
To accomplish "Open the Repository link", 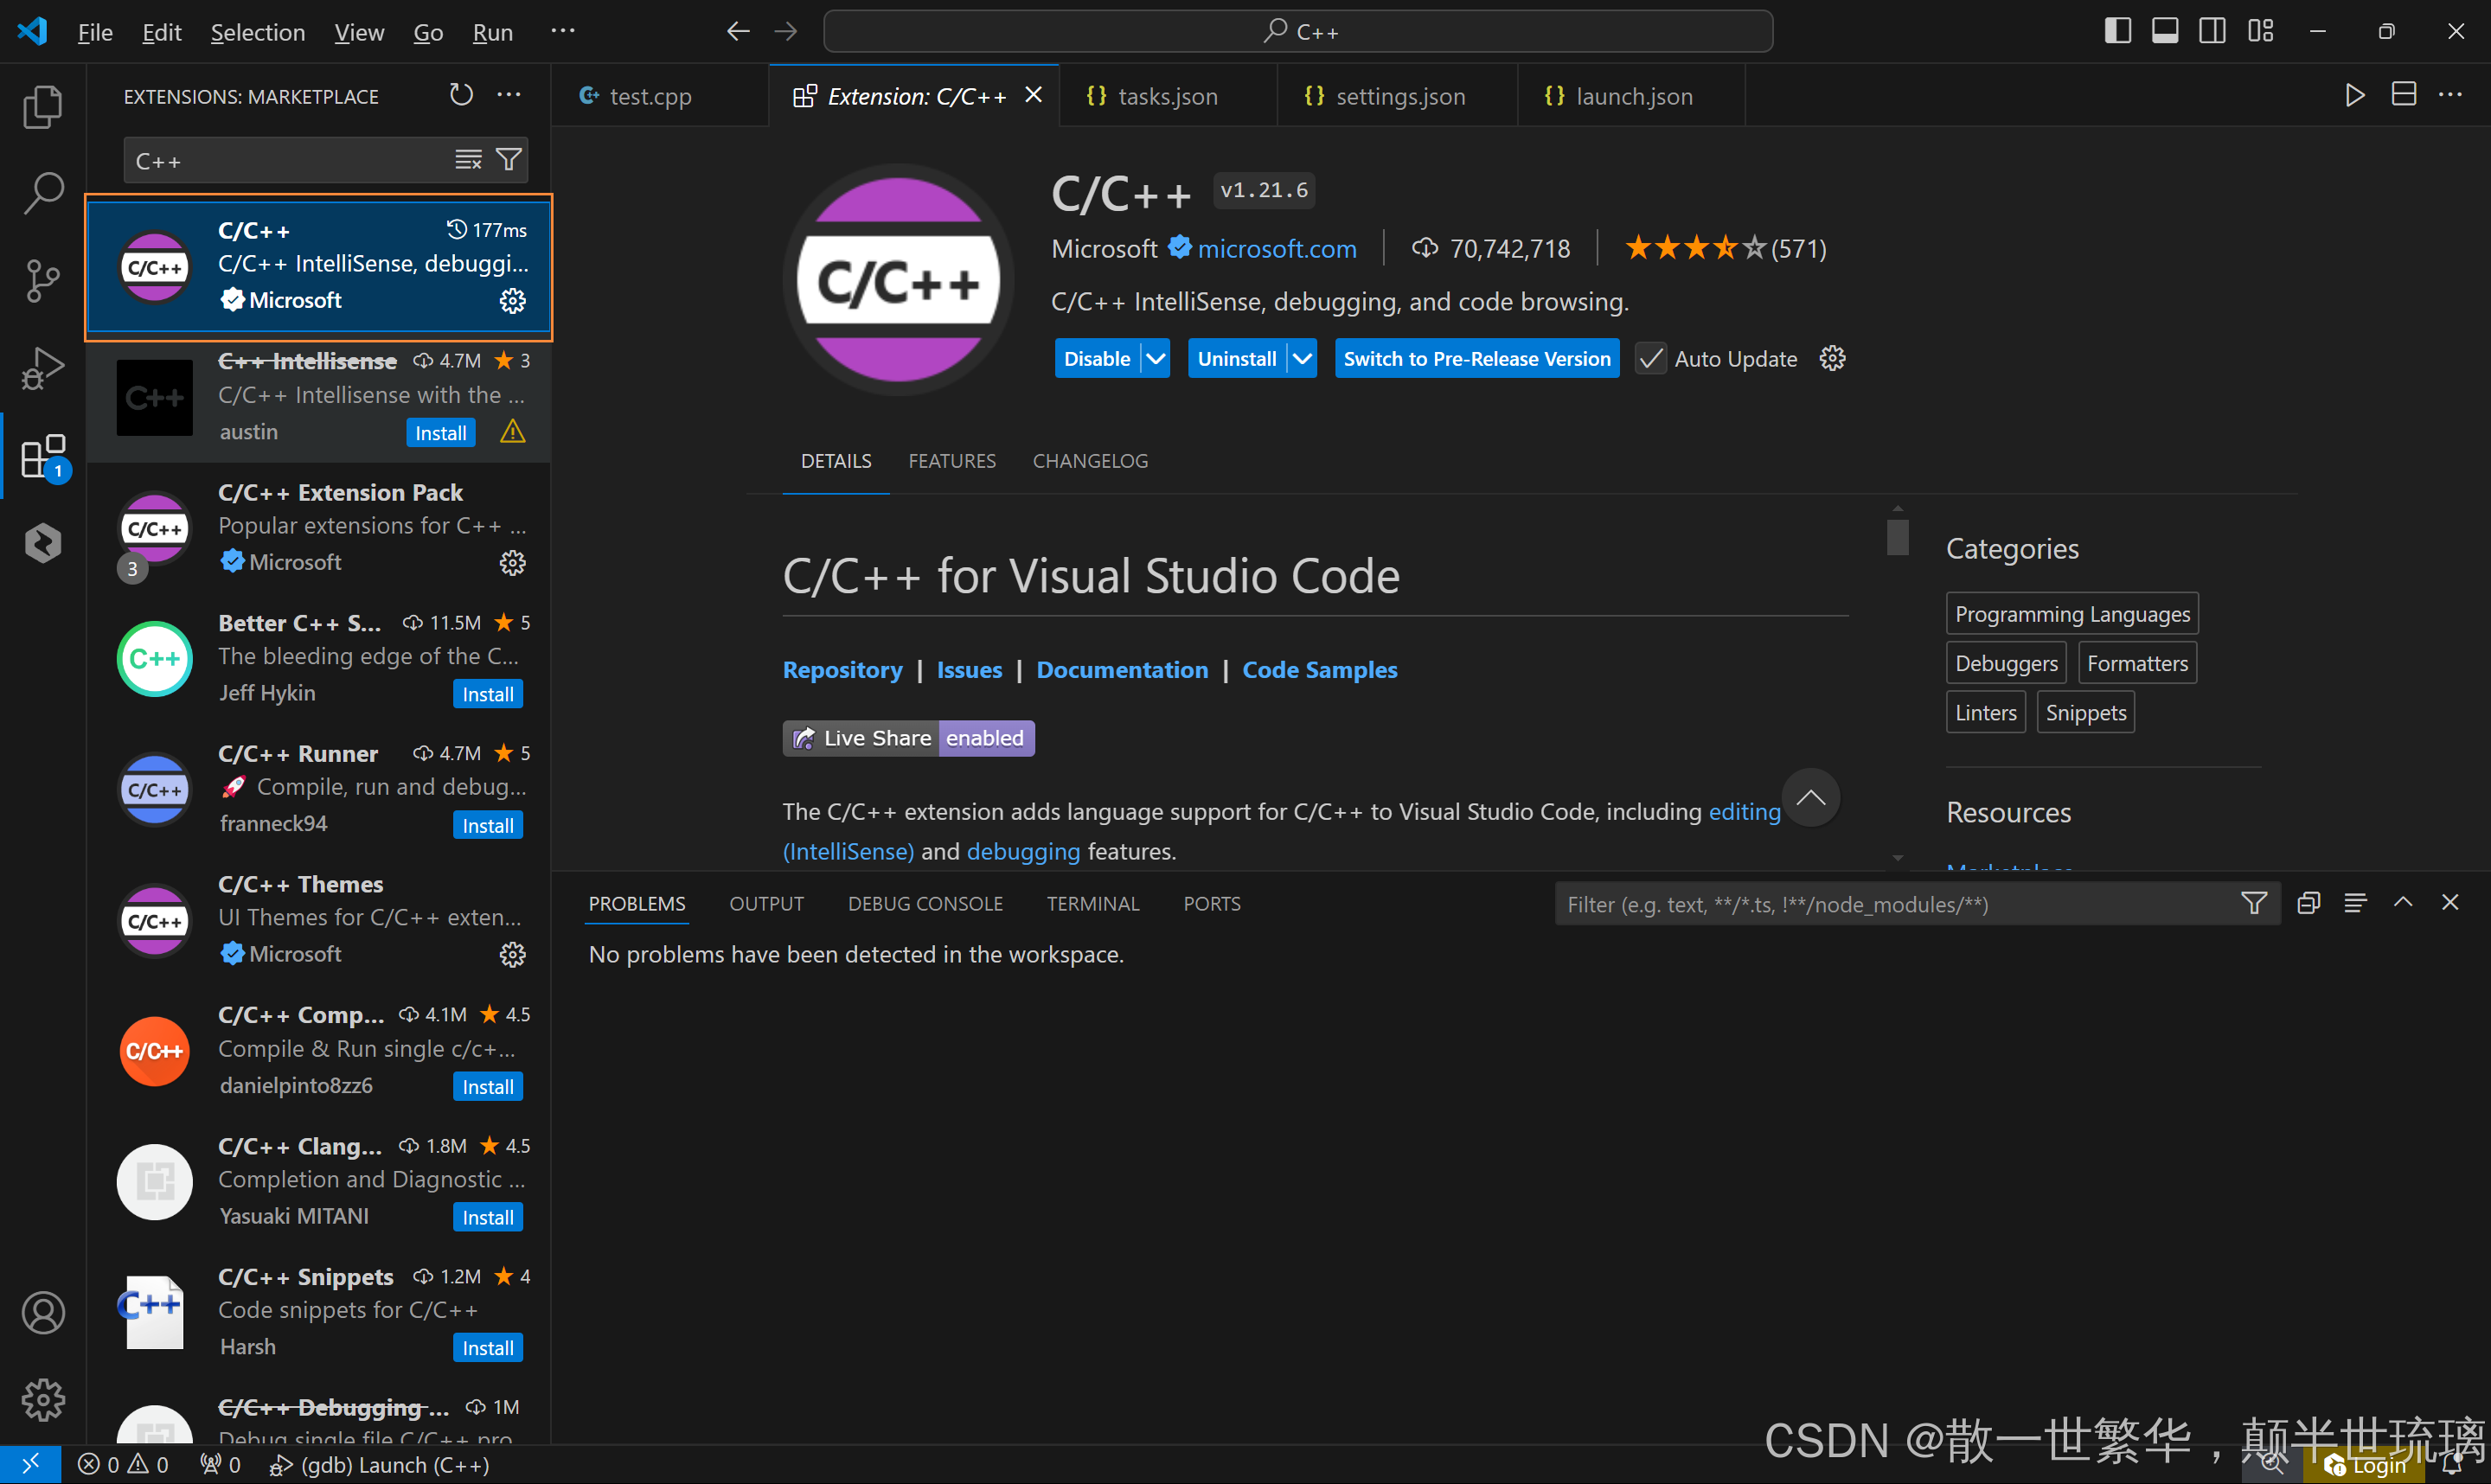I will click(x=842, y=670).
